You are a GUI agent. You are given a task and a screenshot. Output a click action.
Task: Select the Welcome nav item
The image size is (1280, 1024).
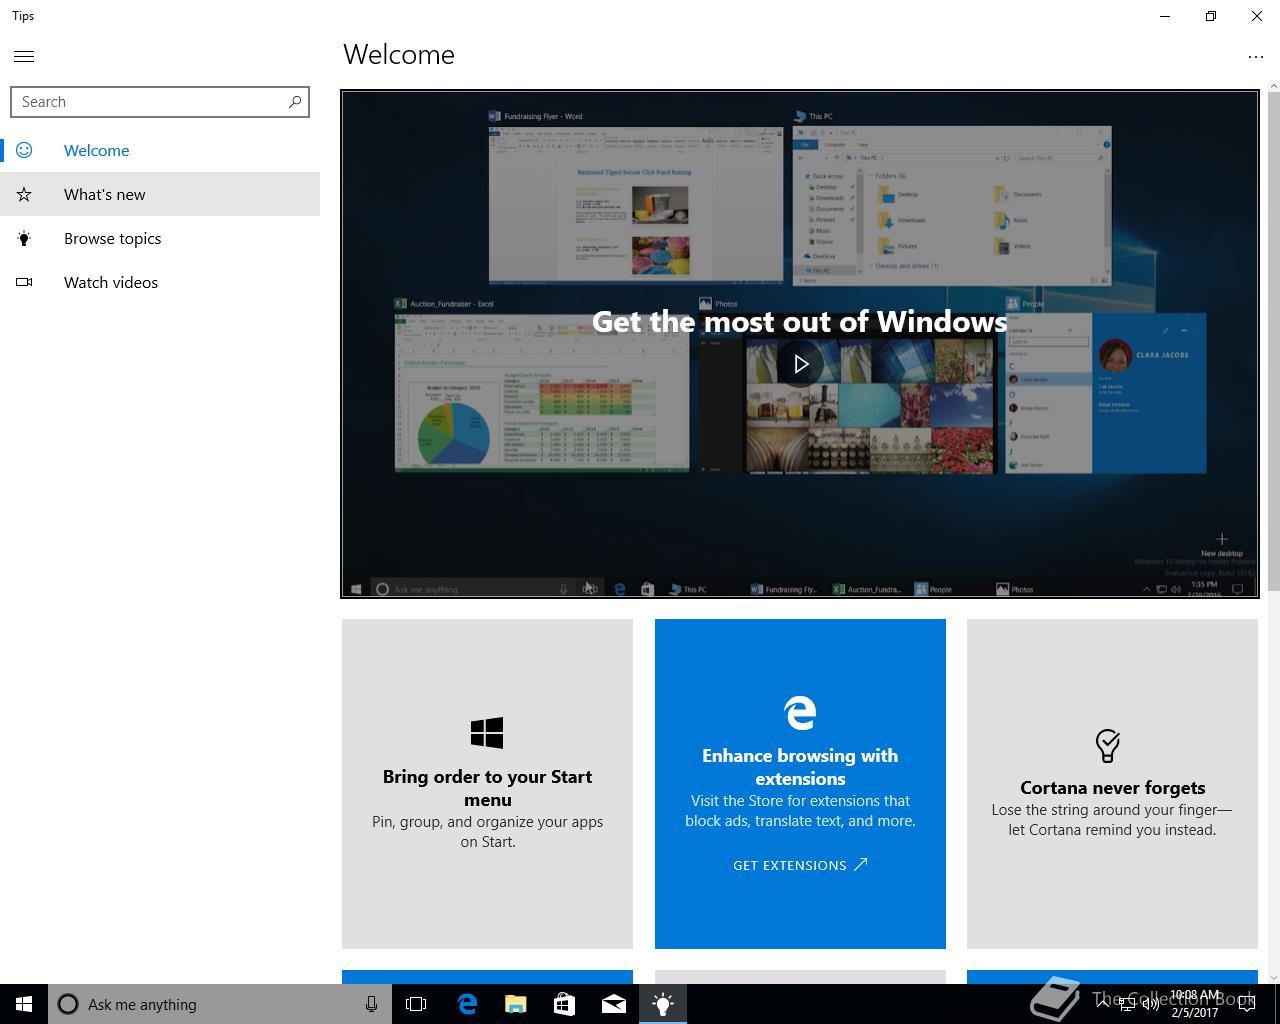[160, 150]
